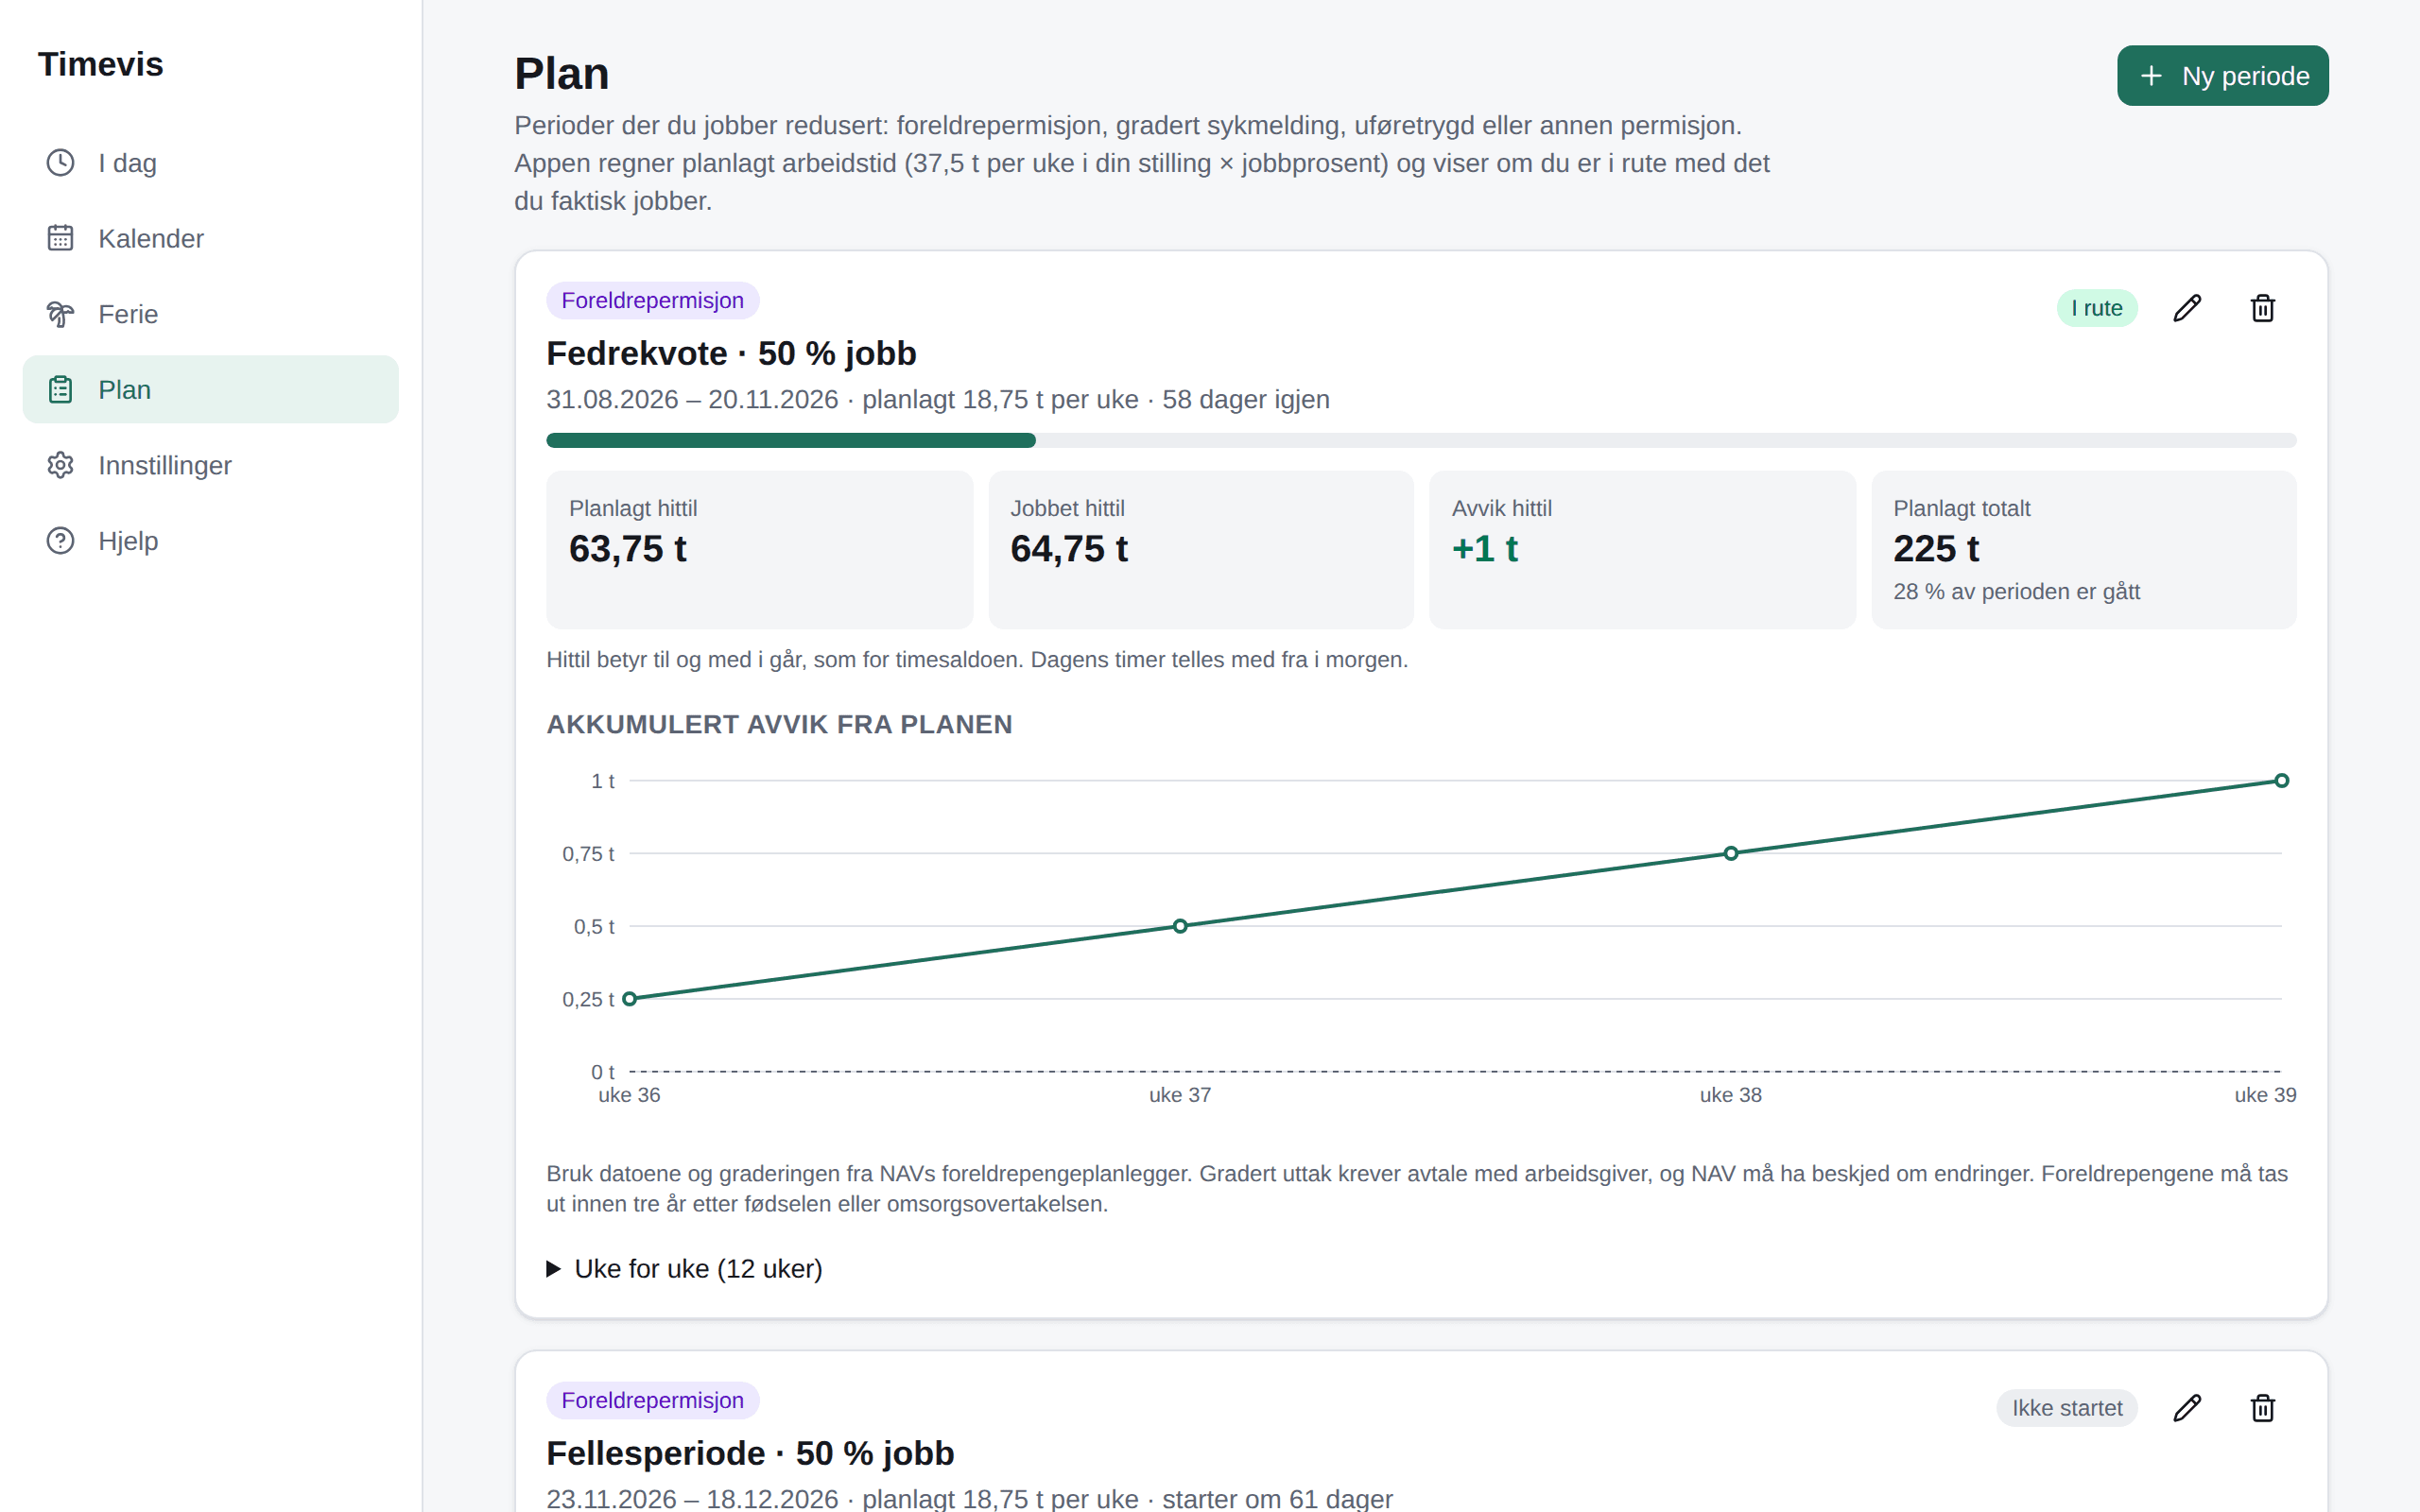This screenshot has width=2420, height=1512.
Task: Edit the Fellesperiode period with the pencil icon
Action: pos(2187,1408)
